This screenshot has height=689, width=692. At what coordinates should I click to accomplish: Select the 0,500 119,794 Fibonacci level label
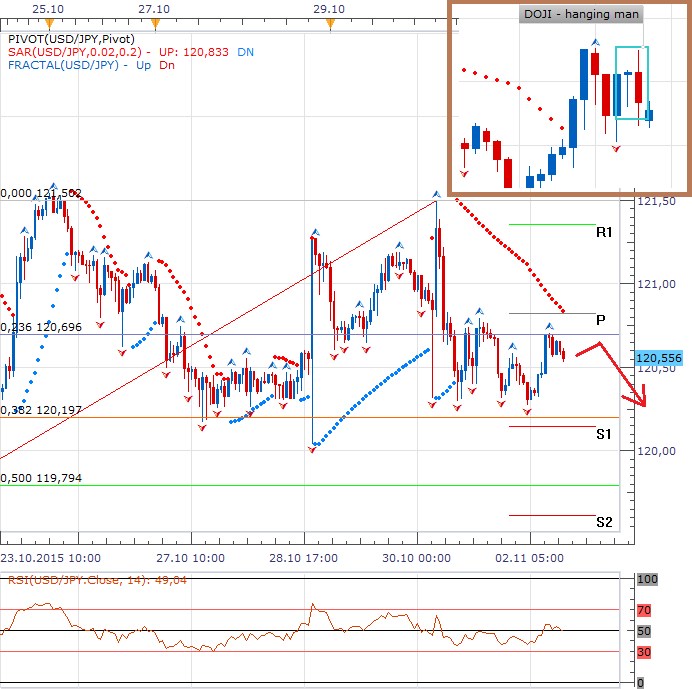tap(40, 478)
